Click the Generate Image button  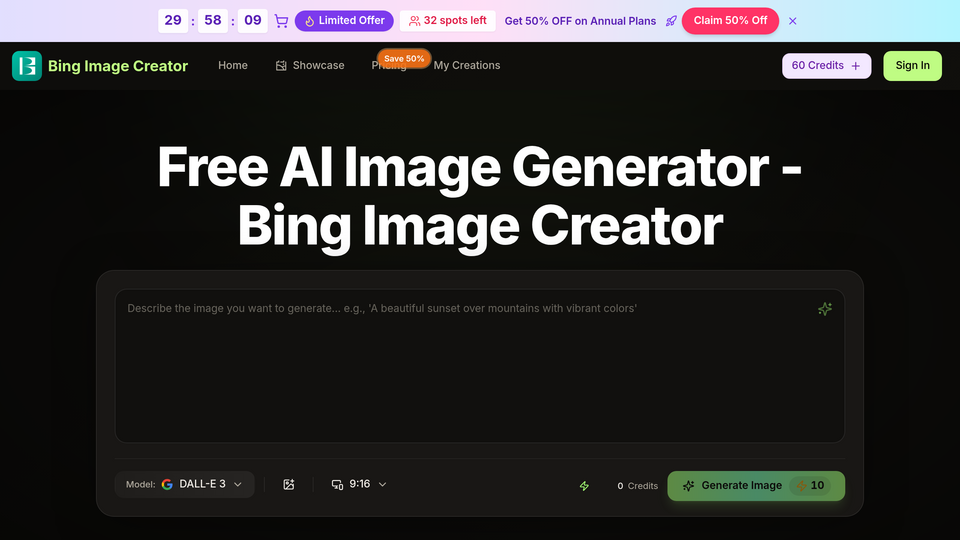pyautogui.click(x=756, y=486)
